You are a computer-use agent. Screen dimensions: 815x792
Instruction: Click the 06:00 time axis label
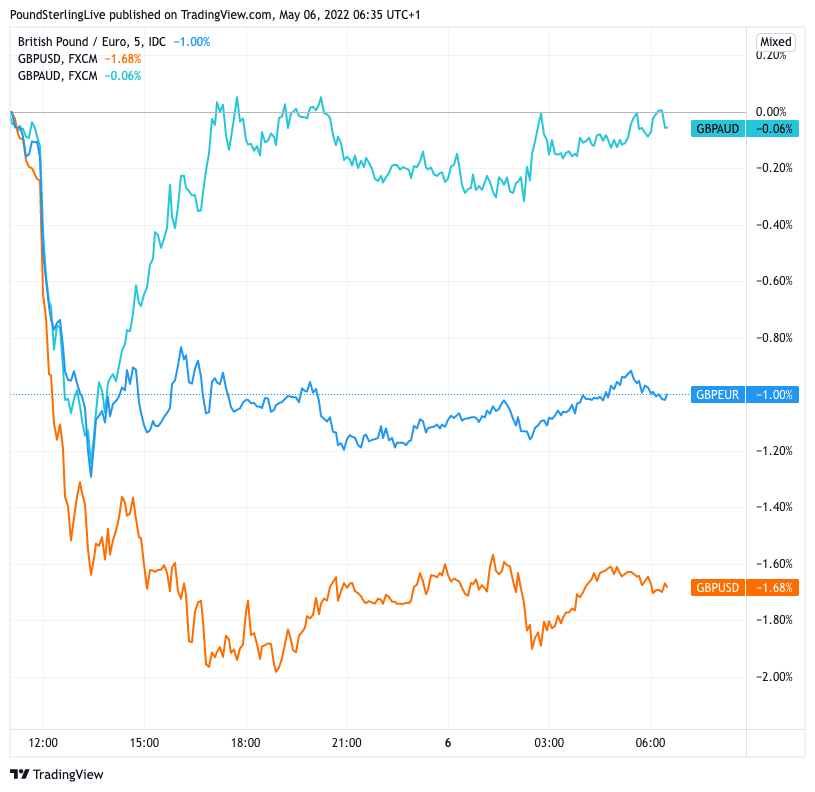pos(651,743)
